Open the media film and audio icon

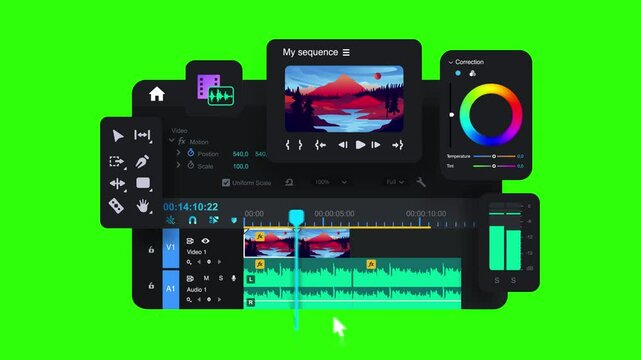[215, 90]
